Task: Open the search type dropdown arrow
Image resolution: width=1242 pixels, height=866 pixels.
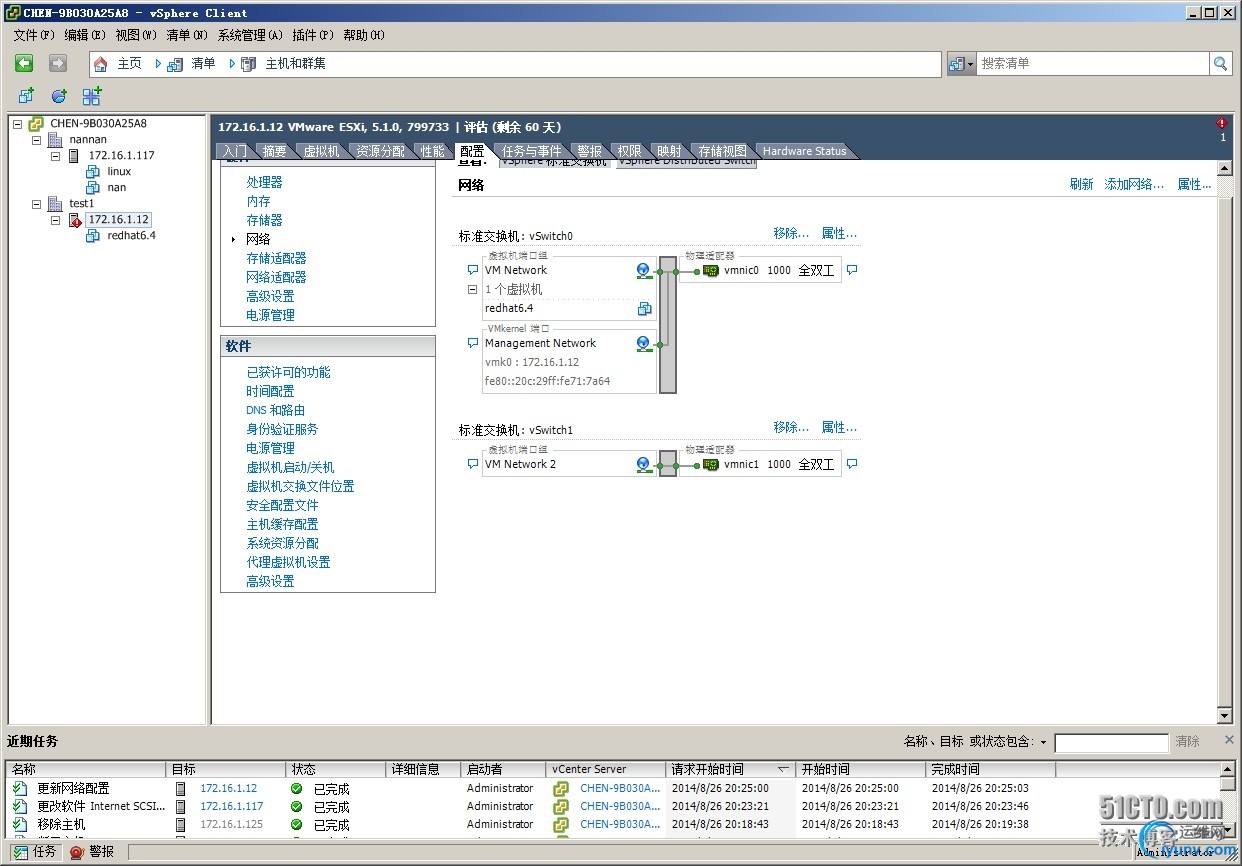Action: [x=969, y=64]
